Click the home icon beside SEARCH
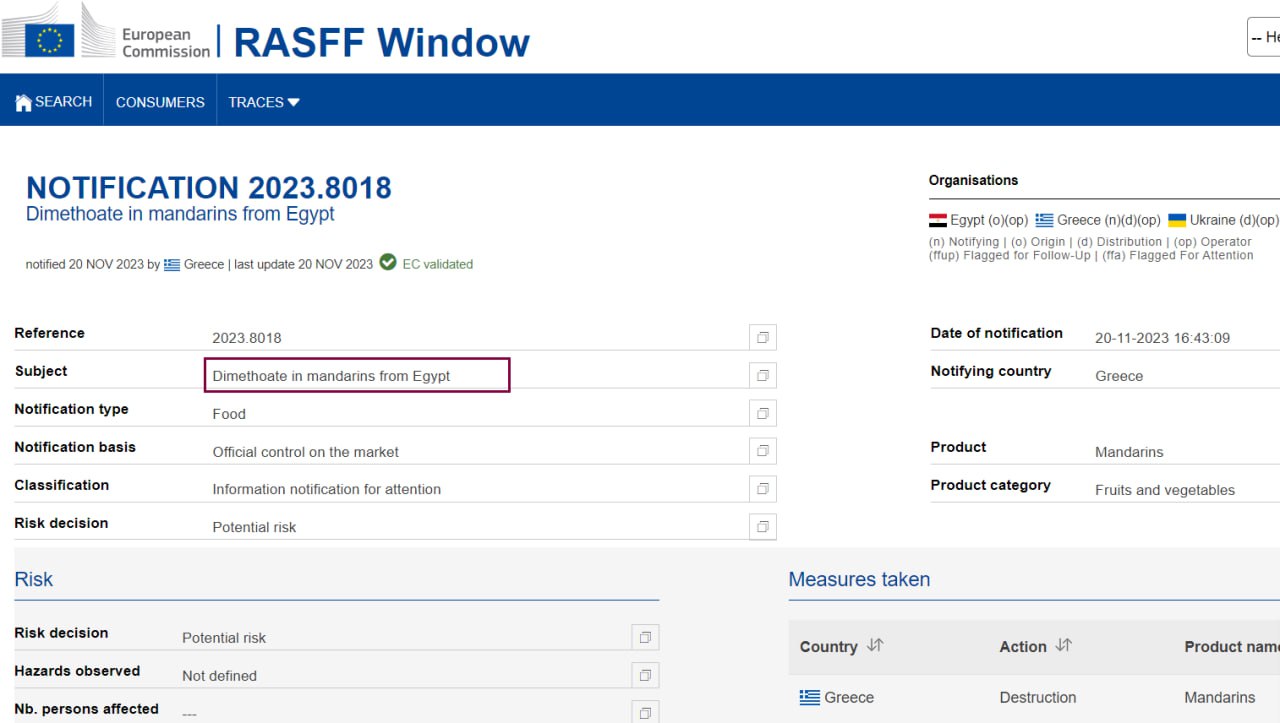The width and height of the screenshot is (1280, 723). (23, 102)
